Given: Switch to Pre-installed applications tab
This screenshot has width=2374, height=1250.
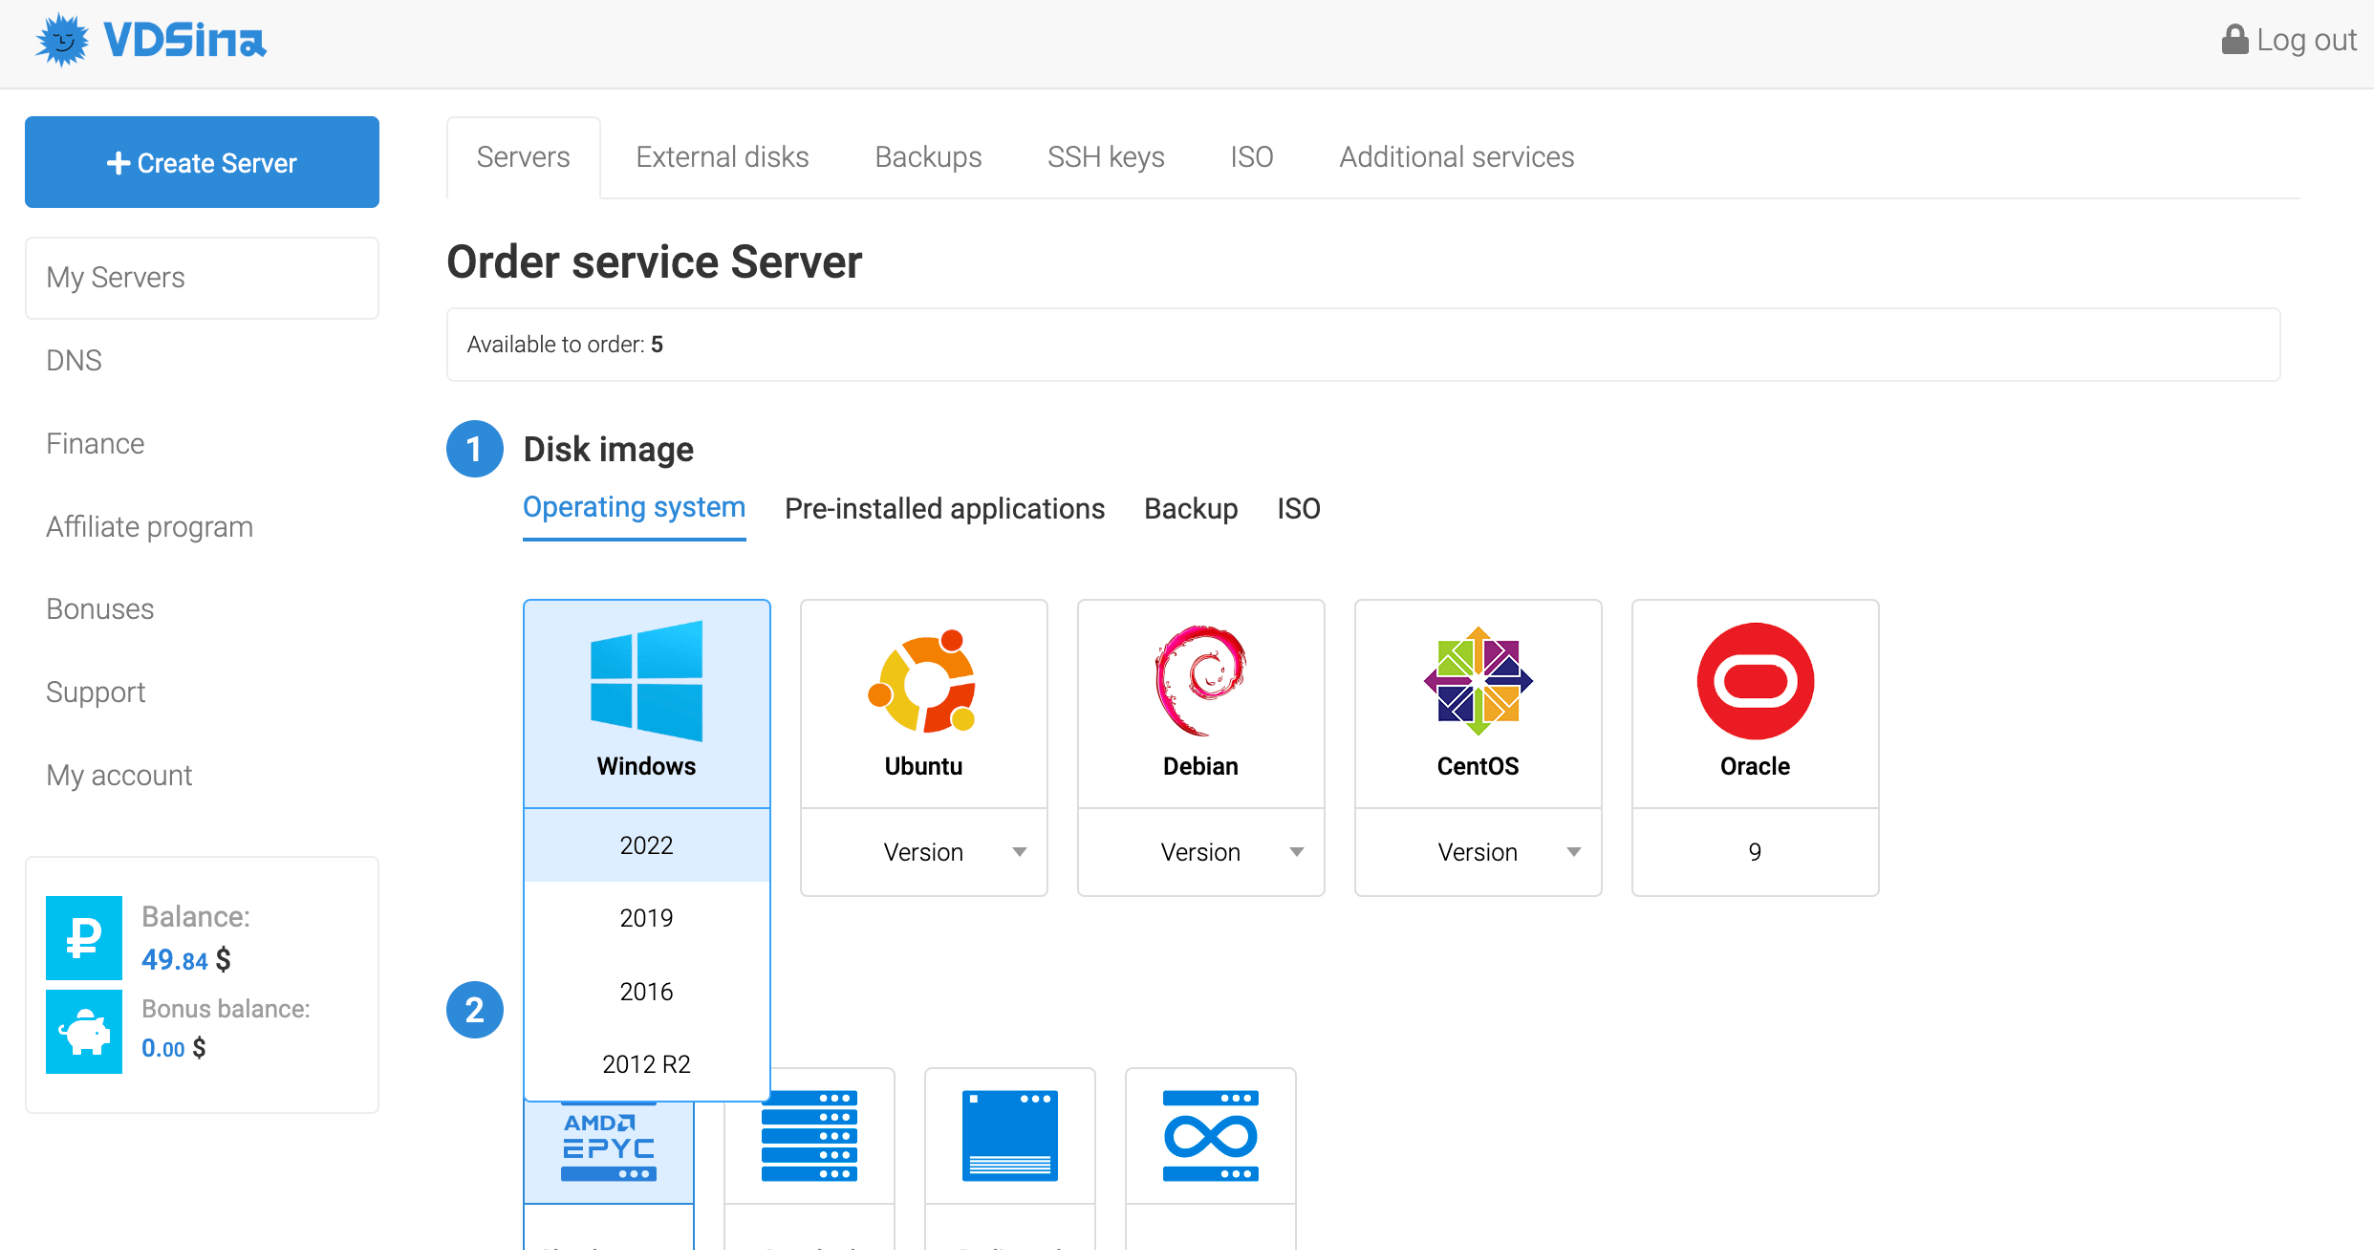Looking at the screenshot, I should tap(944, 509).
